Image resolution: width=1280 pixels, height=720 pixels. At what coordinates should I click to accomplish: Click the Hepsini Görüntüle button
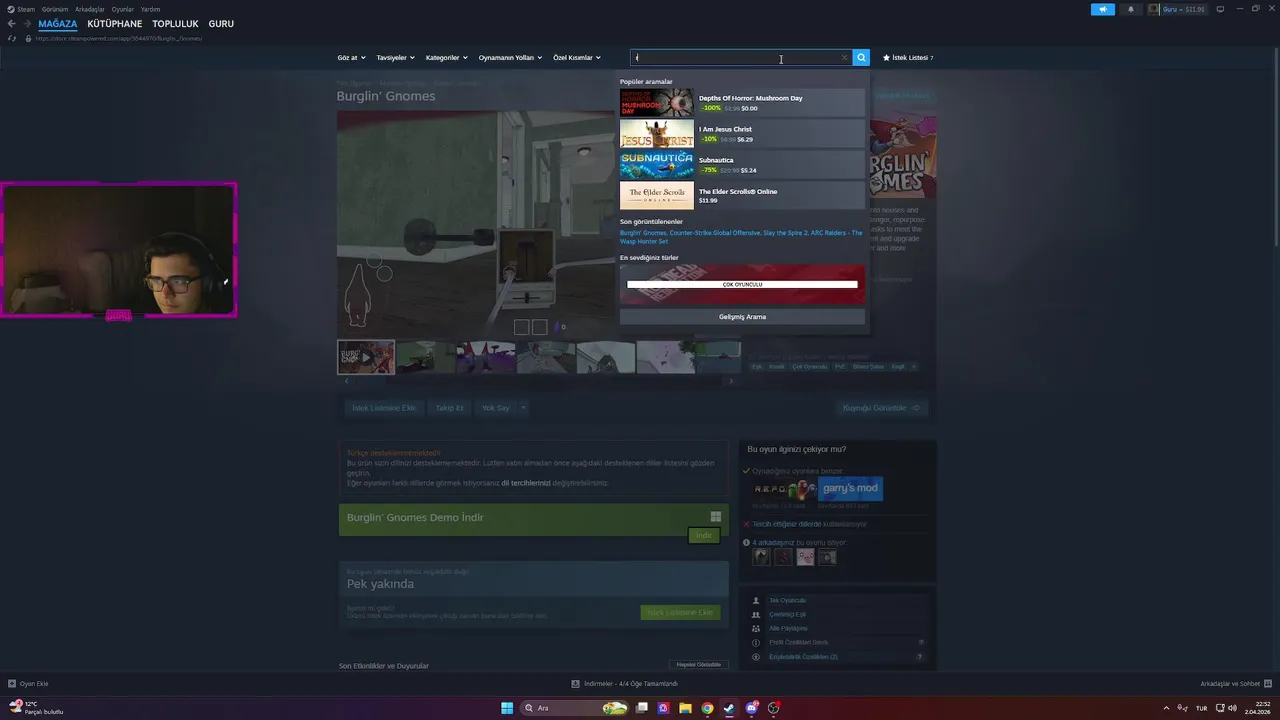[x=699, y=665]
